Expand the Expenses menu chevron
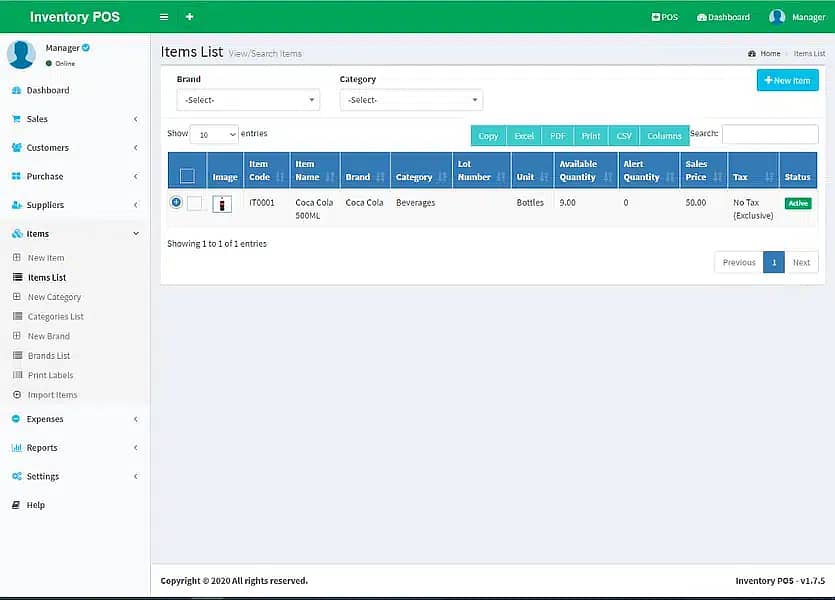835x600 pixels. 136,419
